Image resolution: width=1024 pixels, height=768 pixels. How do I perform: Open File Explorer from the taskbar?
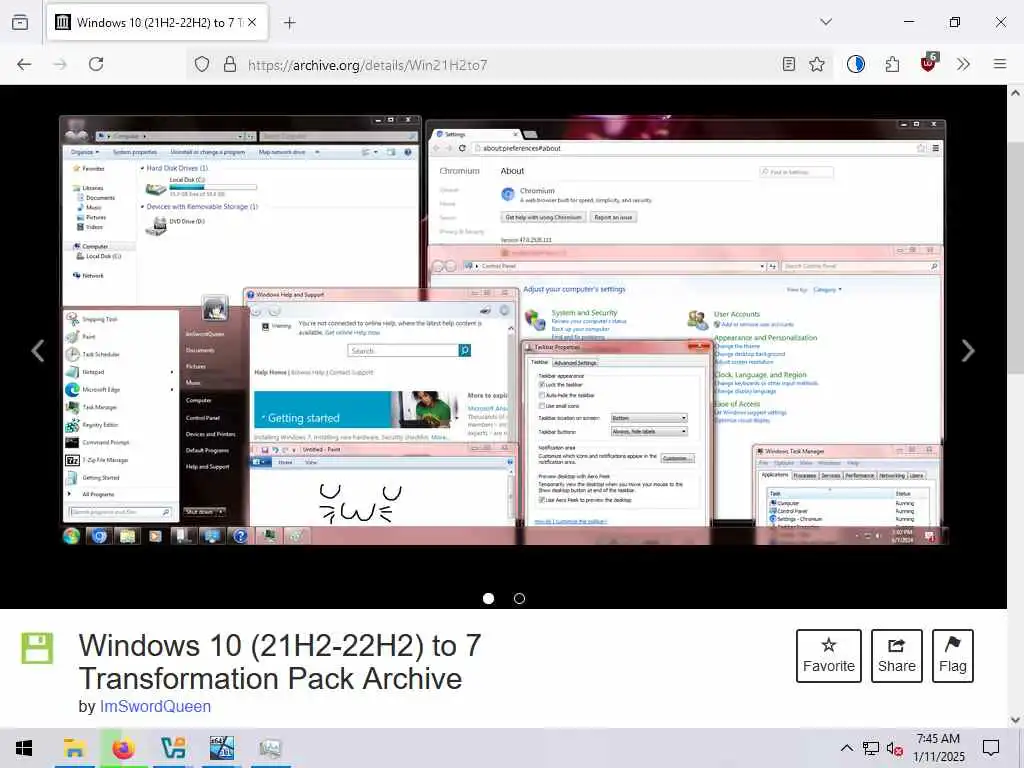point(74,748)
